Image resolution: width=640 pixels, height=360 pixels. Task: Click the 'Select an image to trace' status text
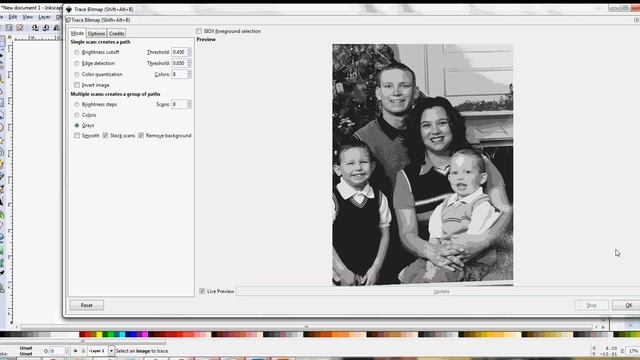tap(142, 351)
